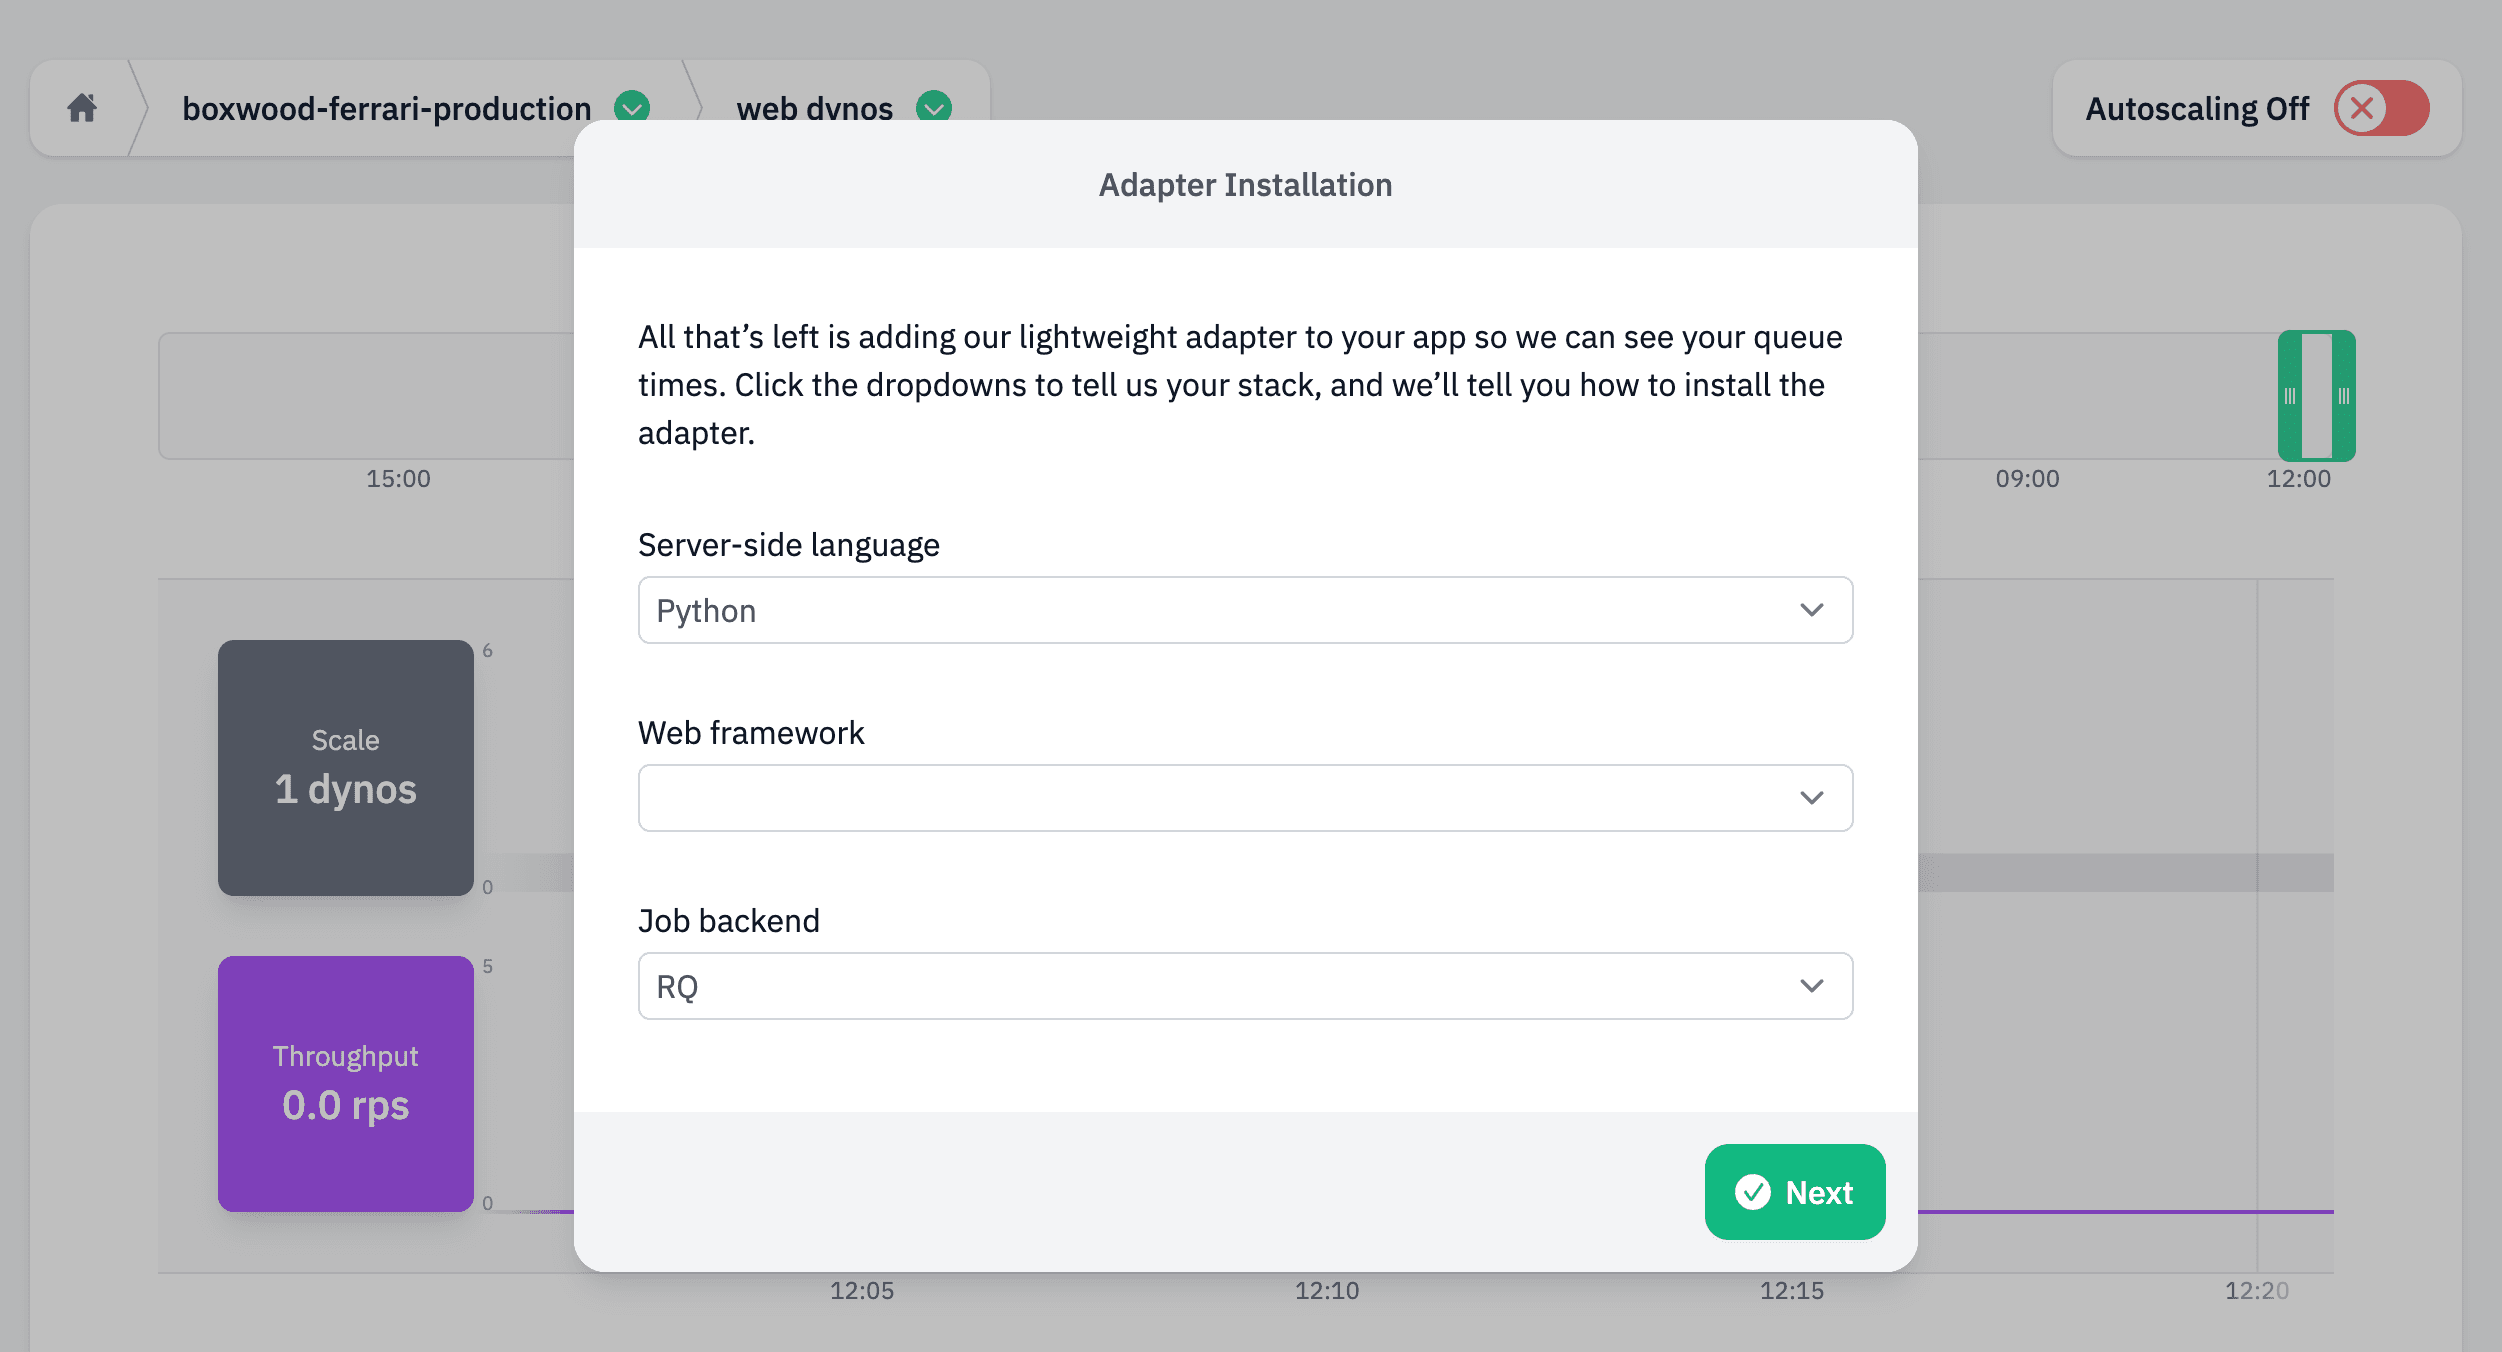Click the chevron on the Job backend dropdown
The width and height of the screenshot is (2502, 1352).
click(1811, 986)
